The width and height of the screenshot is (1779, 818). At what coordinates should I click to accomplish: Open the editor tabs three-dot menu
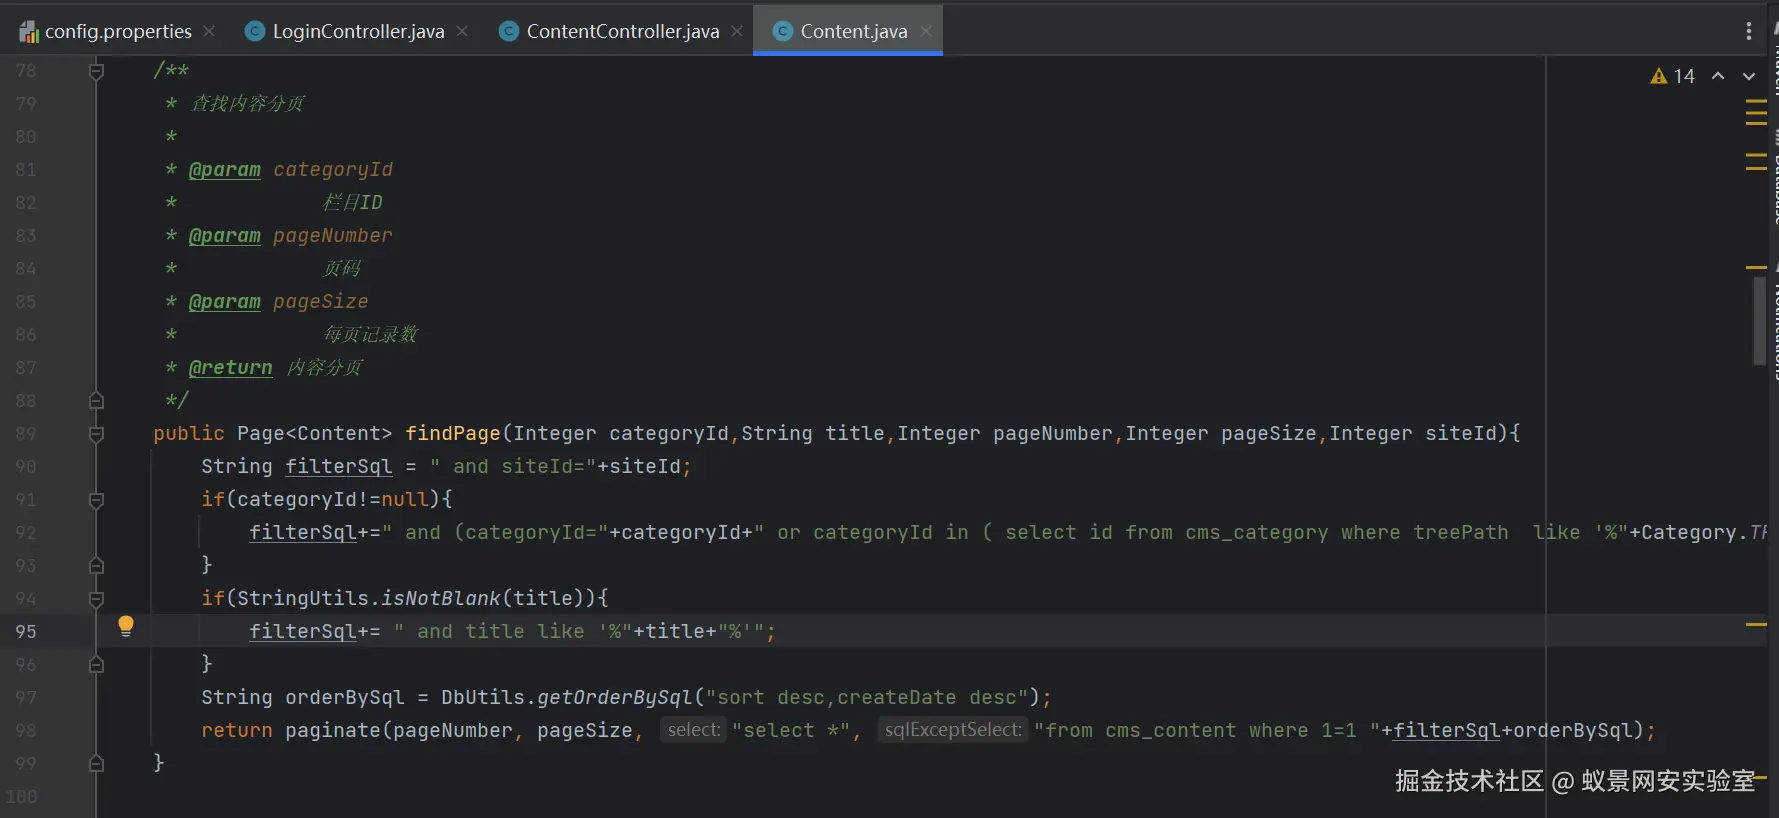[x=1749, y=31]
